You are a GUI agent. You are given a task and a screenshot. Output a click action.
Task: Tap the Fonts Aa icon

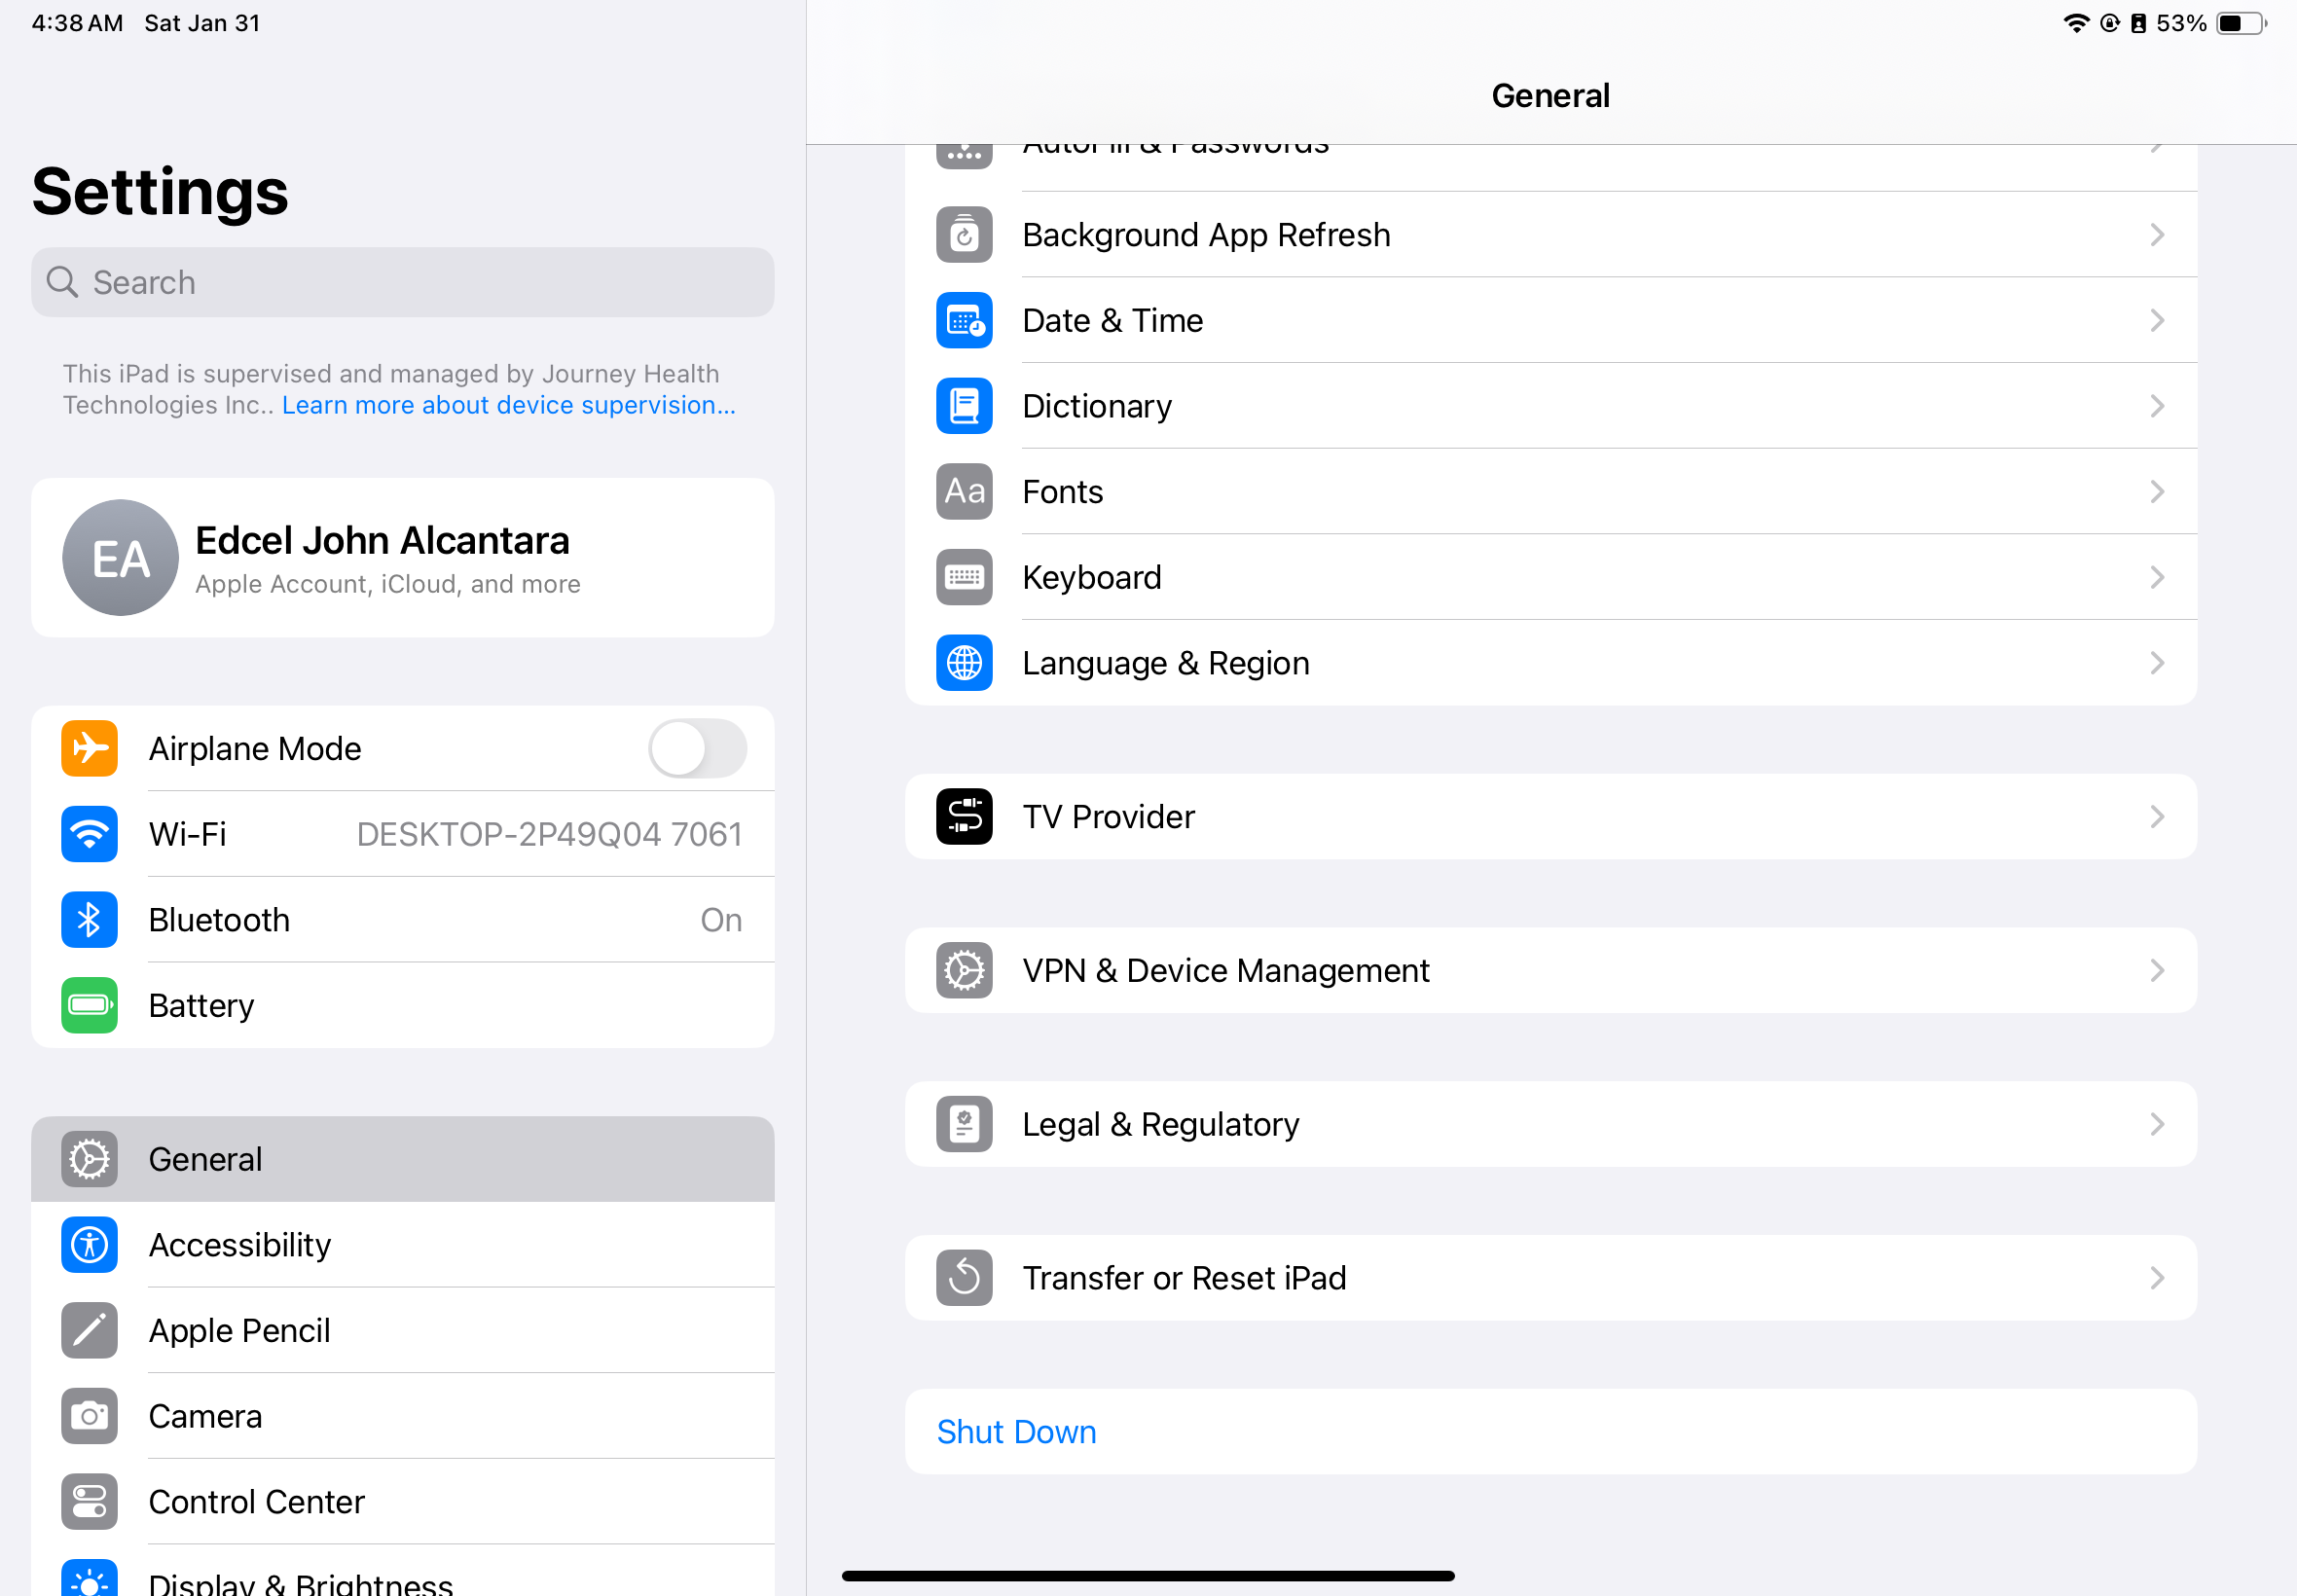click(x=964, y=492)
